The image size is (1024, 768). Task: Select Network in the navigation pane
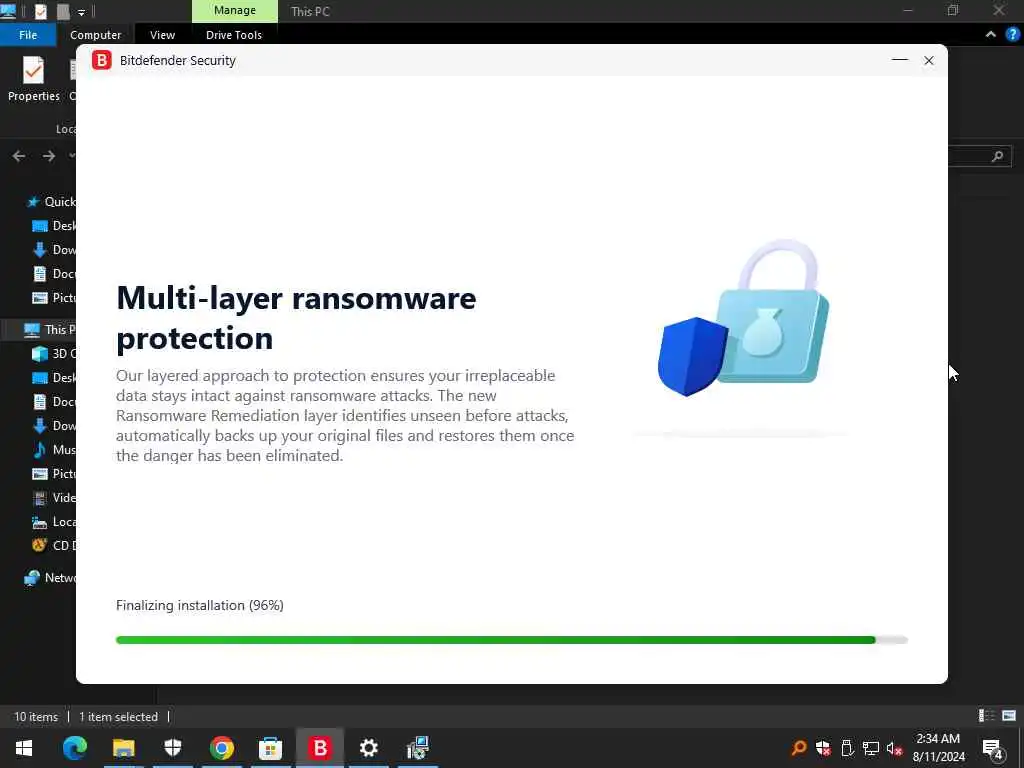(x=50, y=578)
